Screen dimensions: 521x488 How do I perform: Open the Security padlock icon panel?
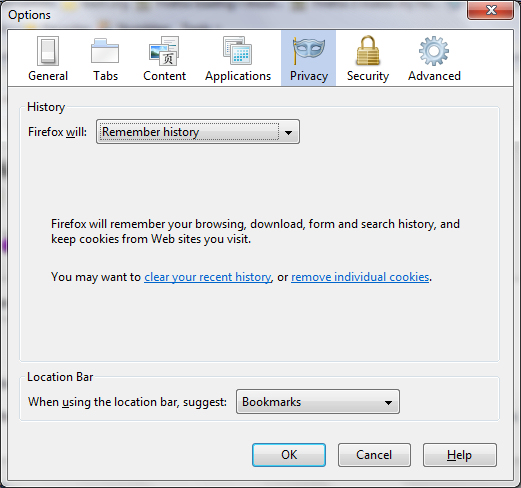(368, 51)
